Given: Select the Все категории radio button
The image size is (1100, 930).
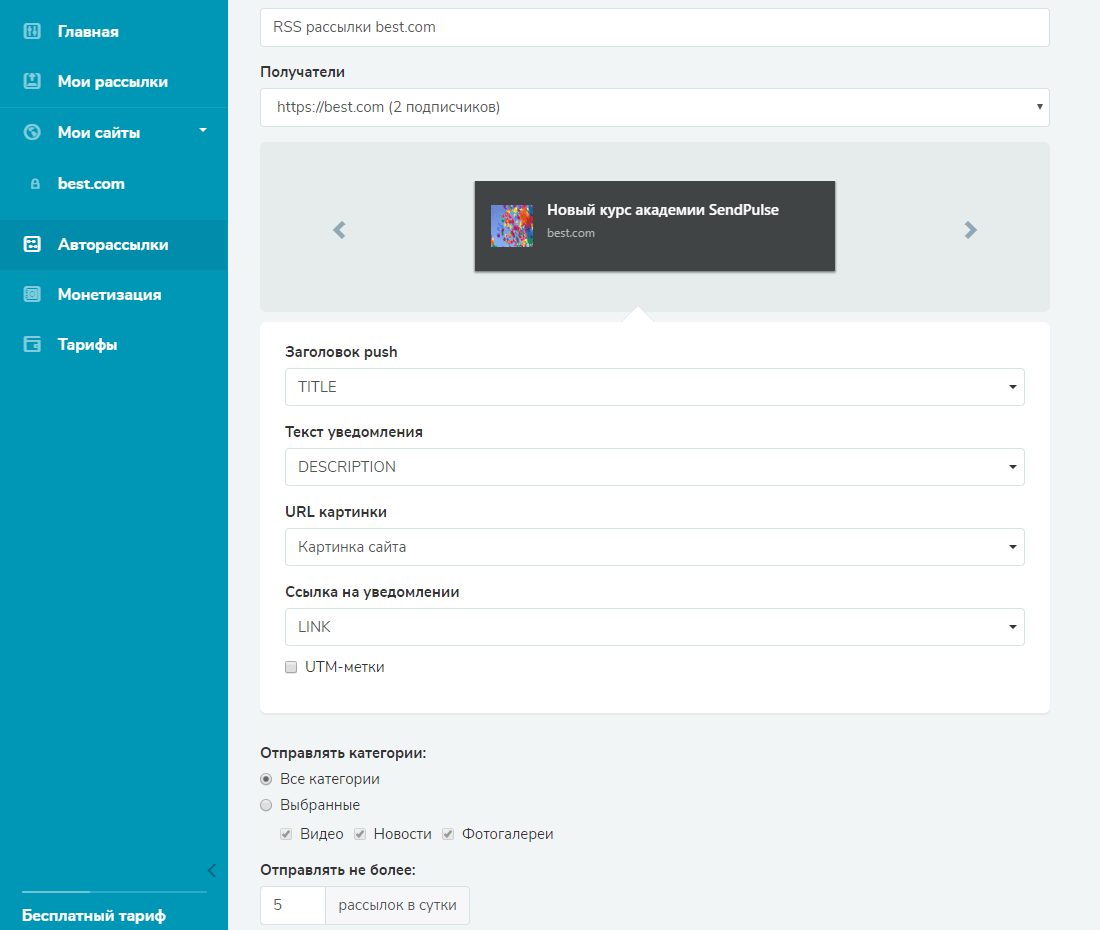Looking at the screenshot, I should pos(266,779).
